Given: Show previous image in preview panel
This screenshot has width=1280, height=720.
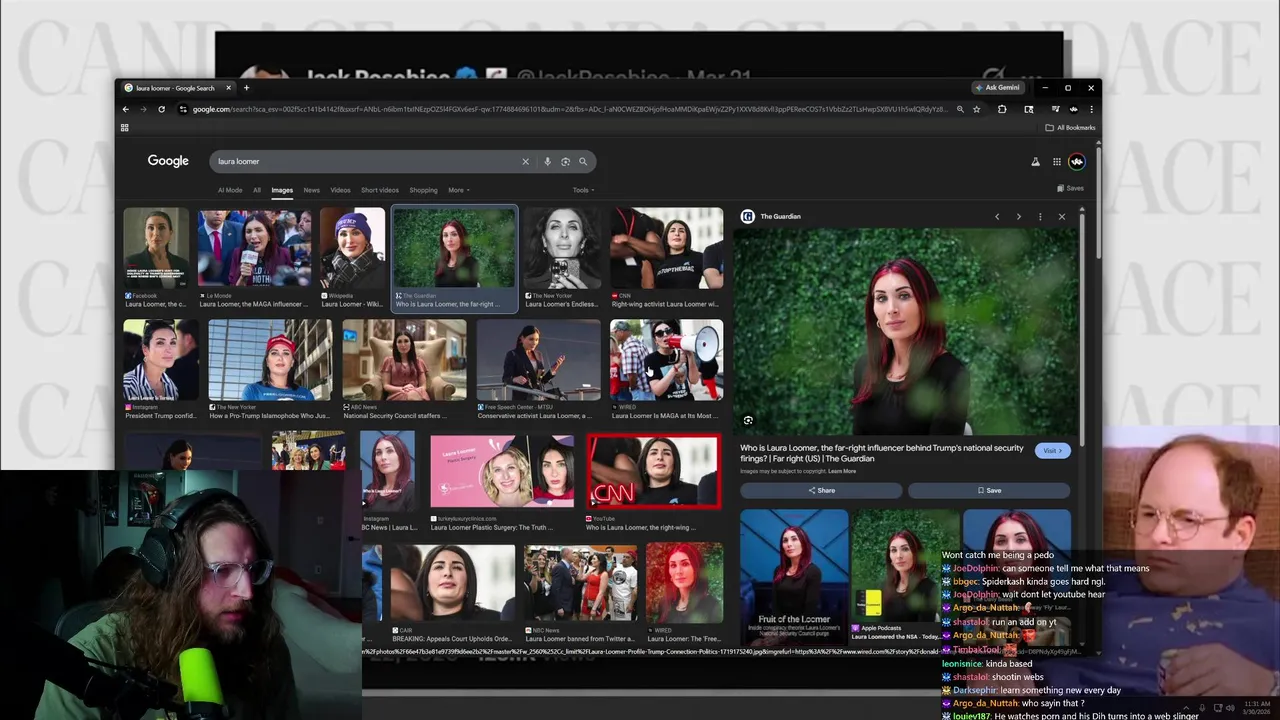Looking at the screenshot, I should tap(997, 217).
